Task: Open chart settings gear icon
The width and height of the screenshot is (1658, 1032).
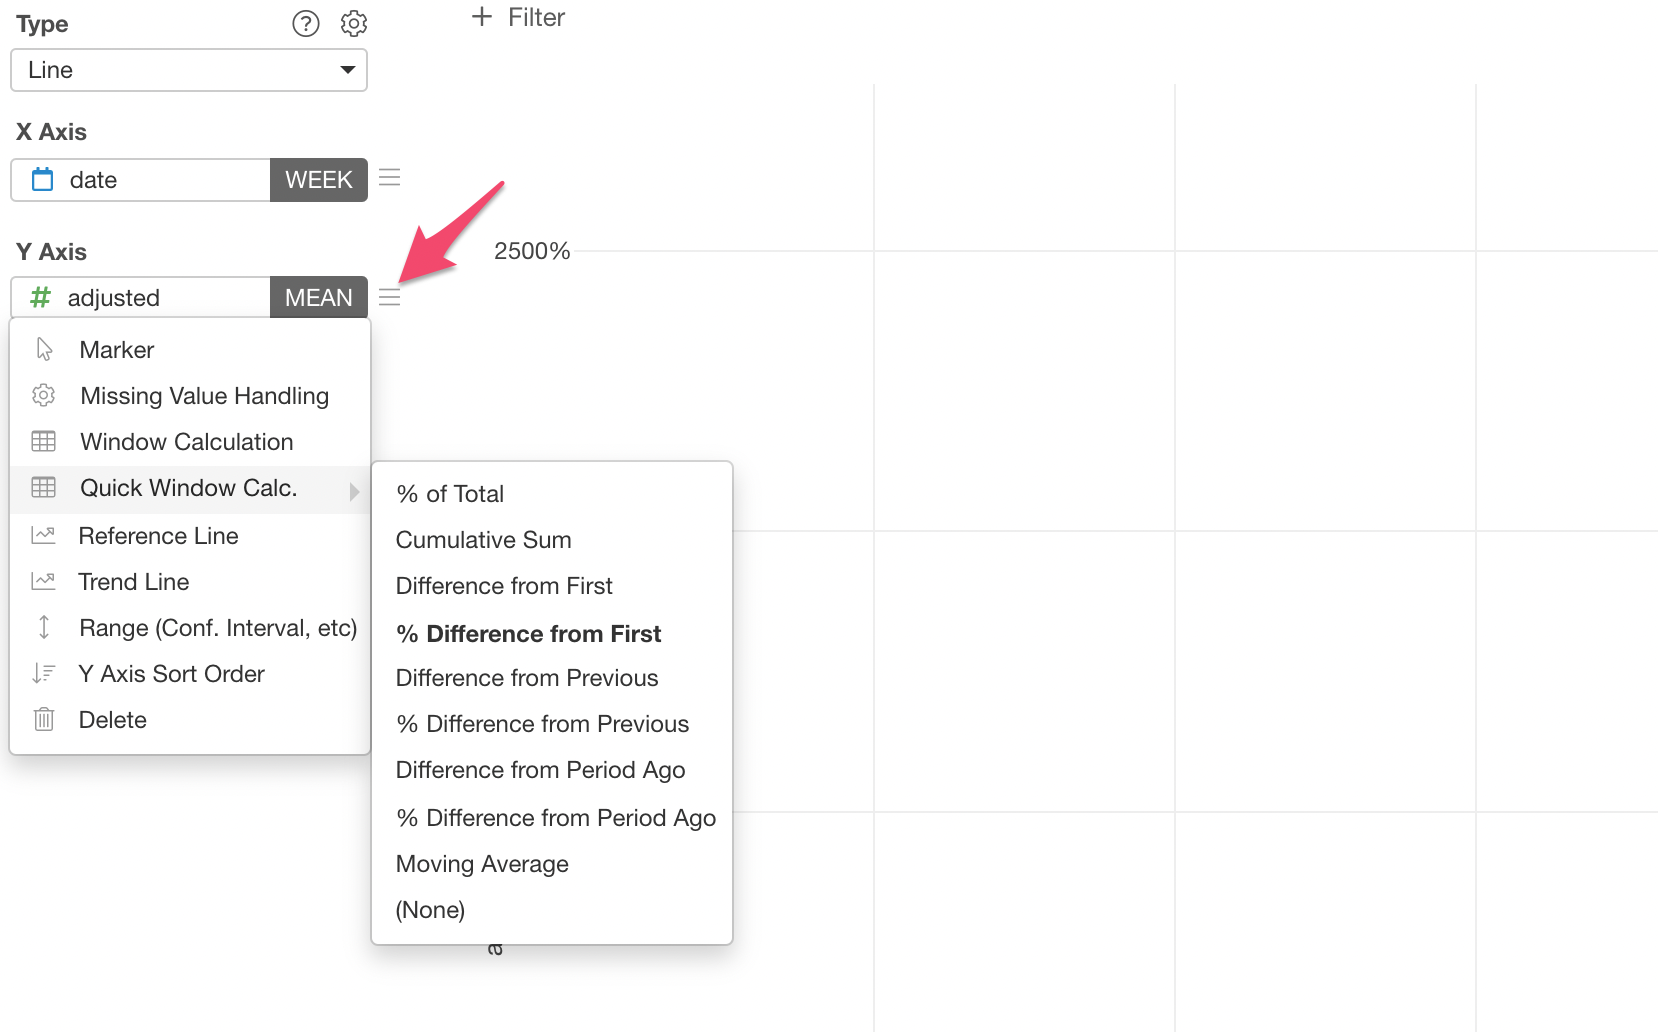Action: tap(354, 23)
